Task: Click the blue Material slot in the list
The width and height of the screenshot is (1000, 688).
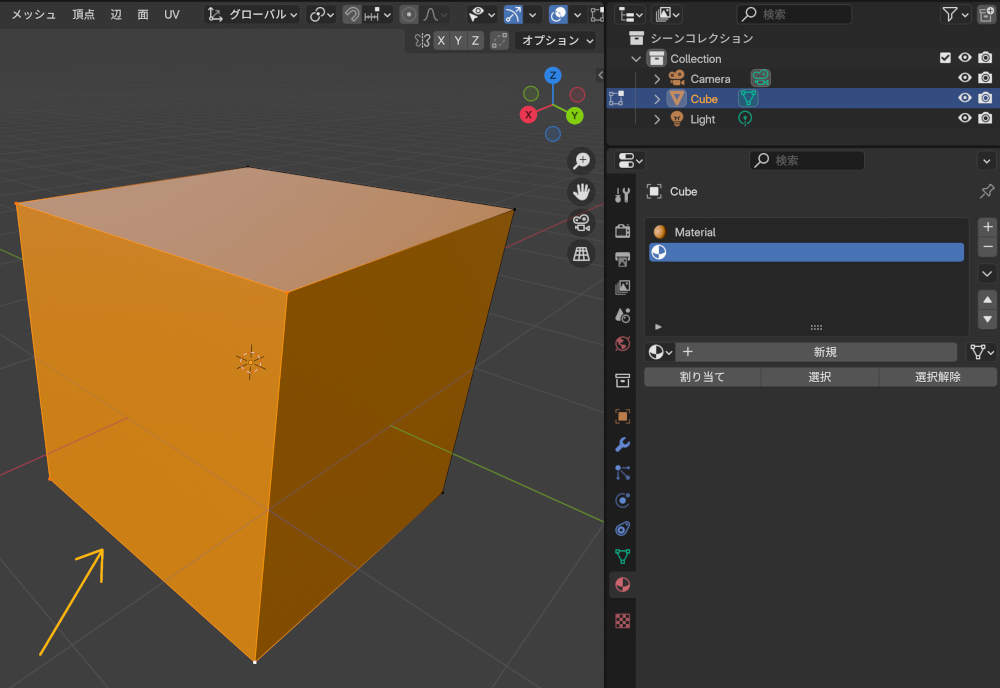Action: pyautogui.click(x=806, y=252)
